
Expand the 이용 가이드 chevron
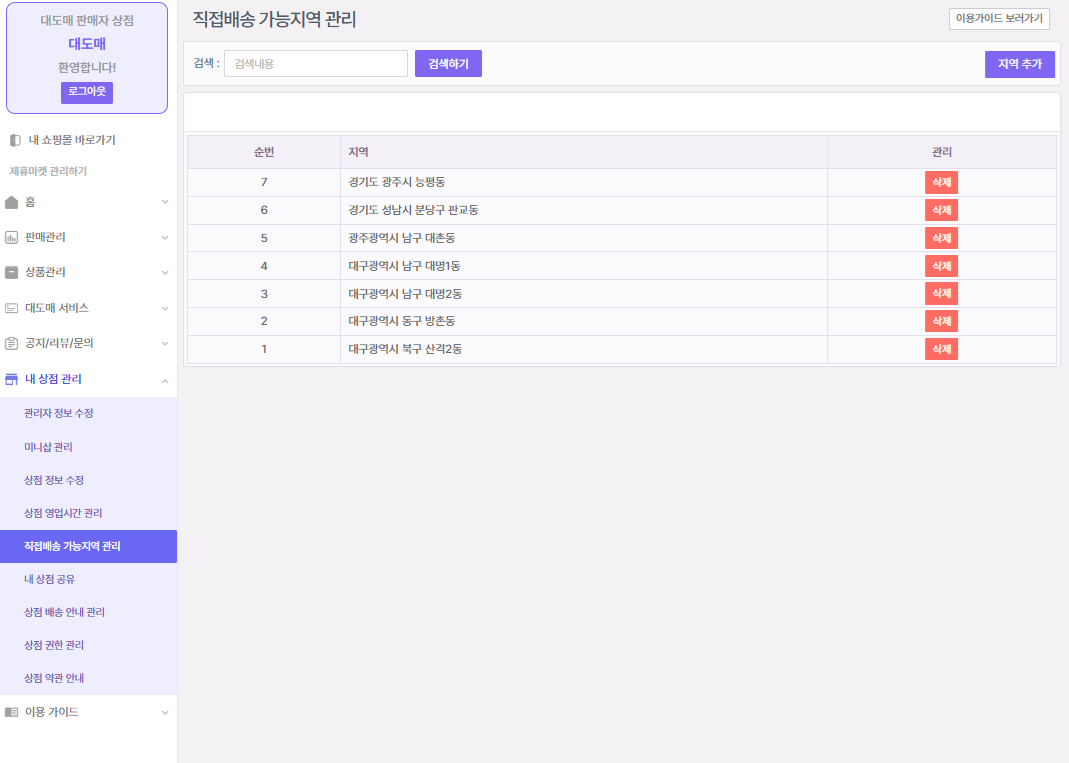point(165,712)
